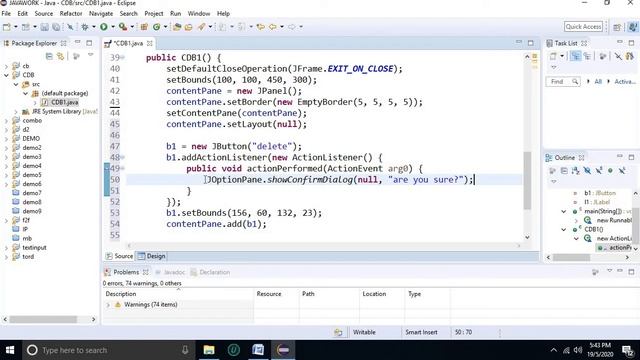
Task: Toggle Link with Editor in Package Explorer
Action: 60,56
